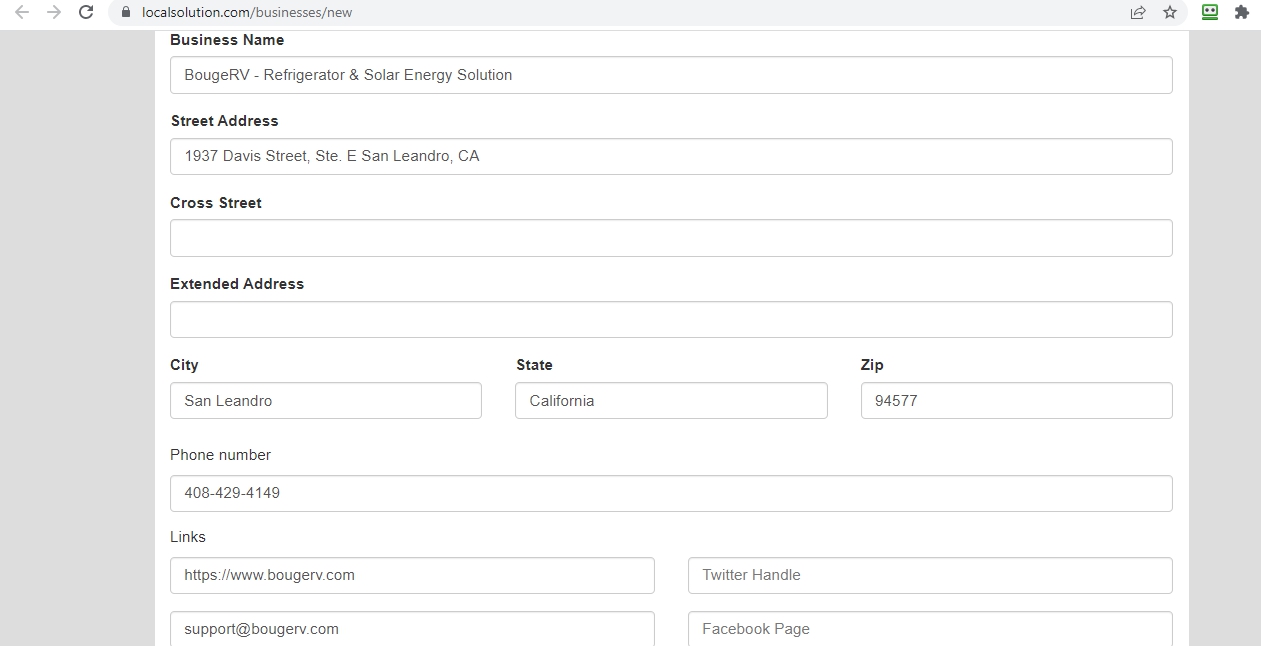Click the City field with San Leandro

pos(326,401)
